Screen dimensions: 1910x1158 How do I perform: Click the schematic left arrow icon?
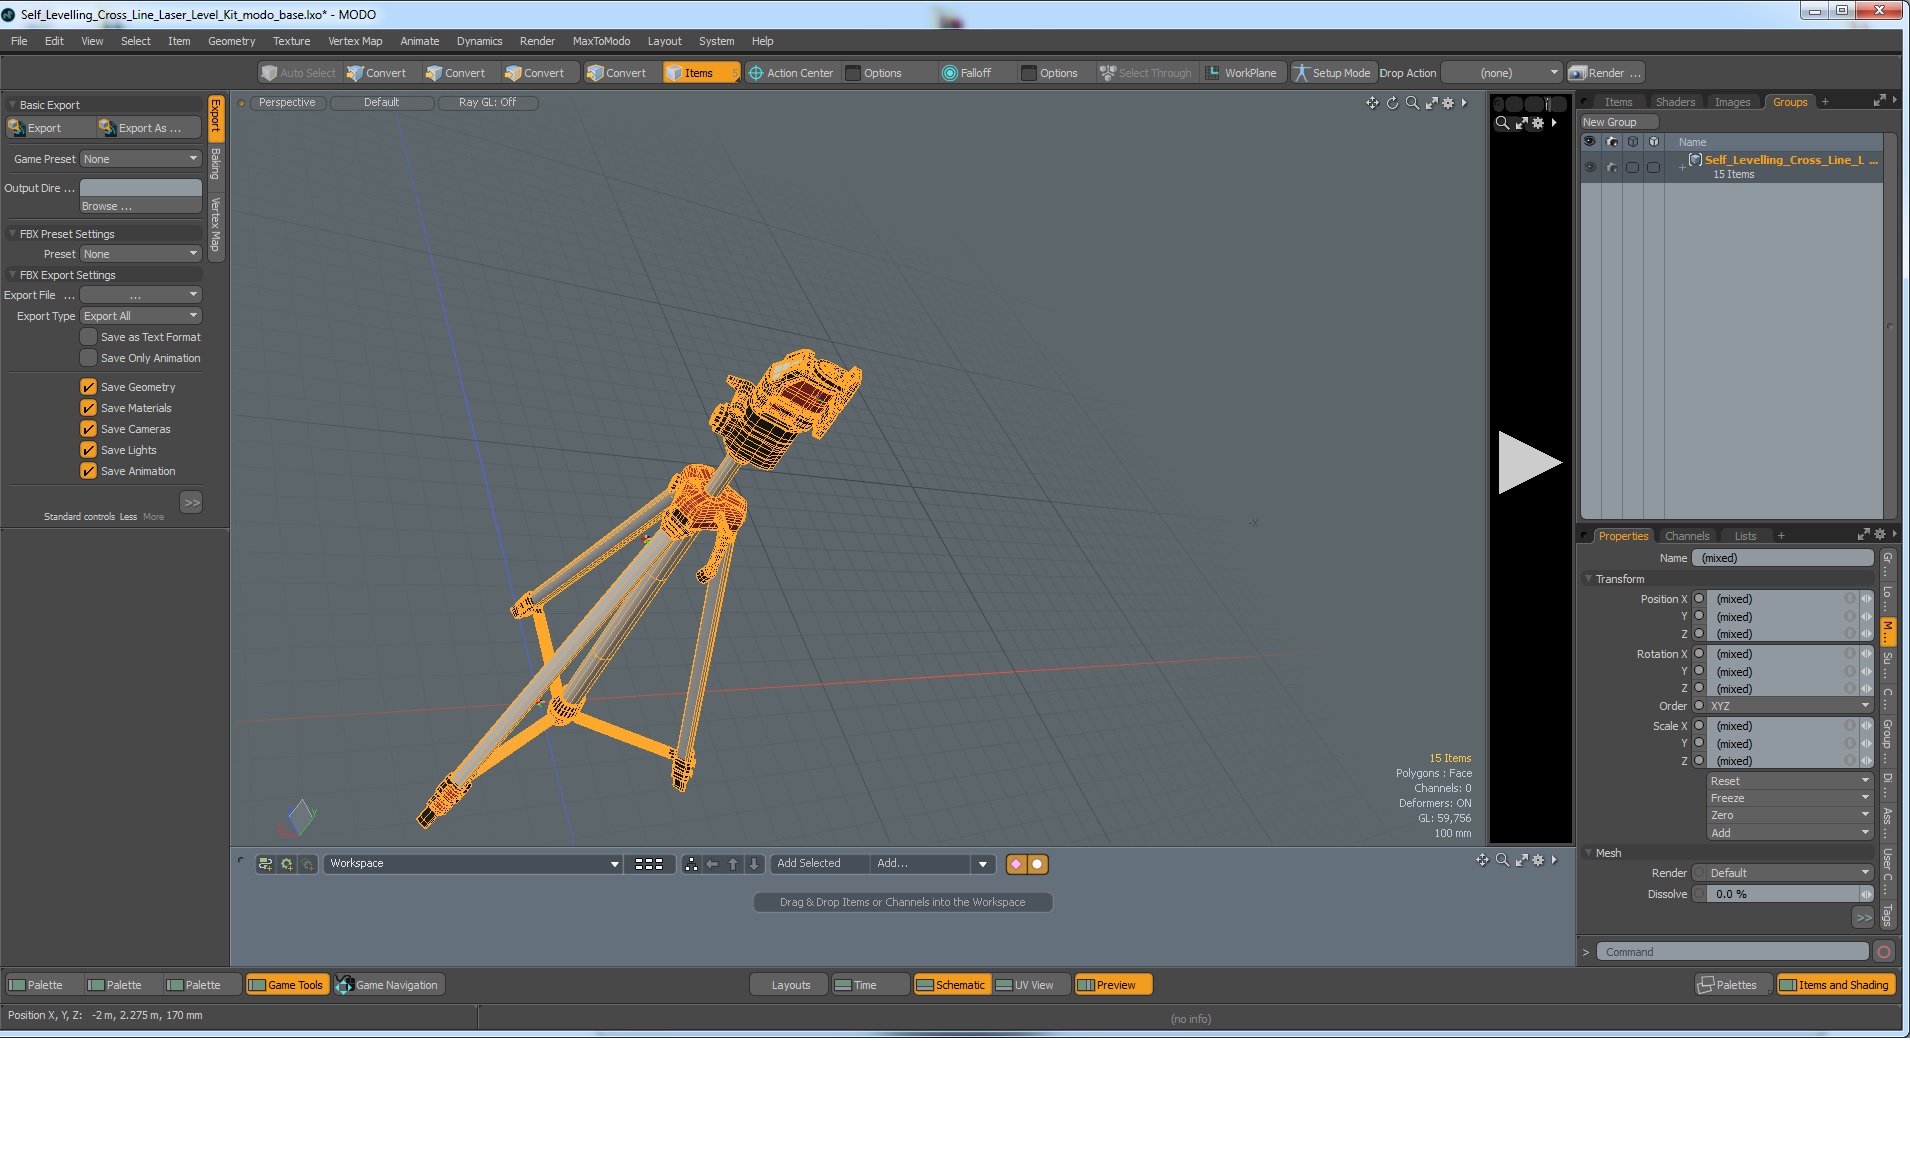click(712, 864)
